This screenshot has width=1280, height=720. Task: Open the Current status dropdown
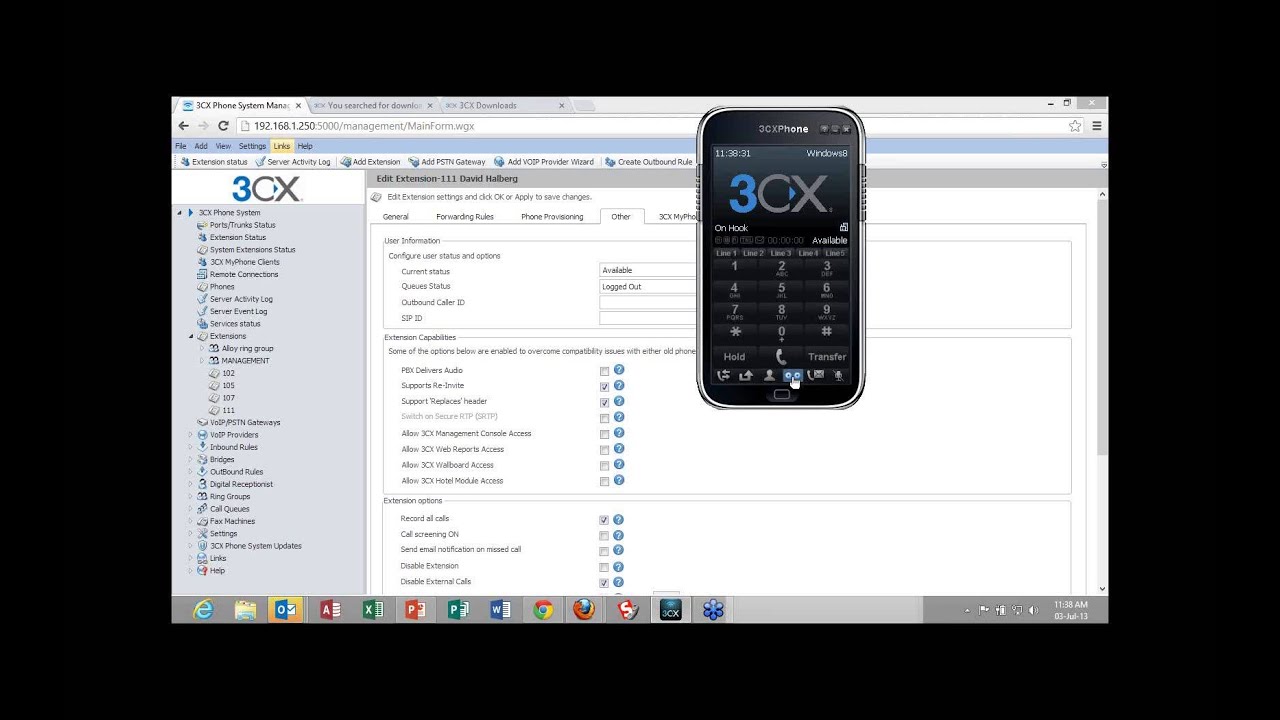(x=648, y=270)
